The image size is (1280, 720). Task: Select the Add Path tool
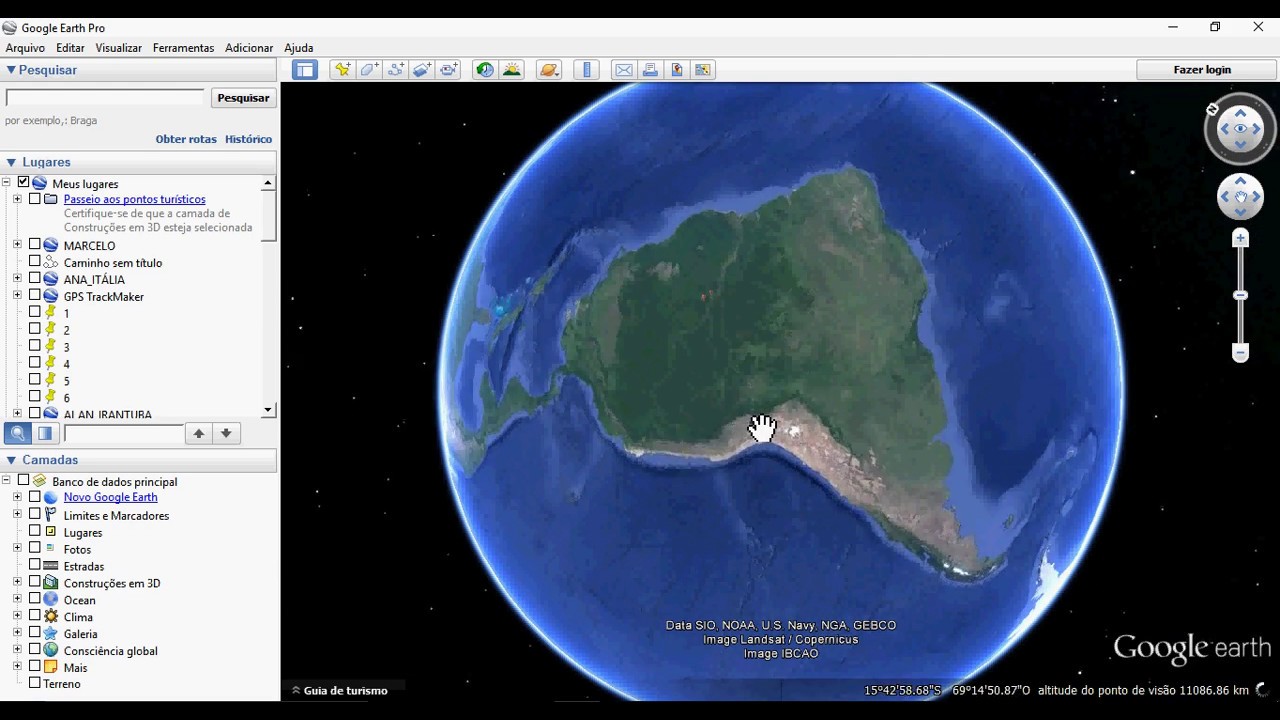point(396,70)
